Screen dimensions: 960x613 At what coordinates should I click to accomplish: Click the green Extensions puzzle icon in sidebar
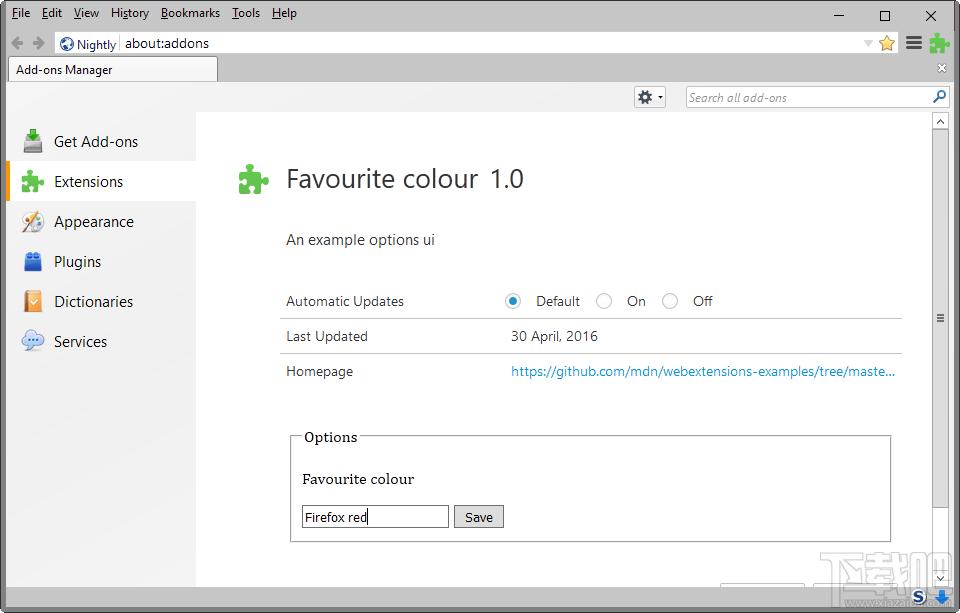pyautogui.click(x=32, y=182)
